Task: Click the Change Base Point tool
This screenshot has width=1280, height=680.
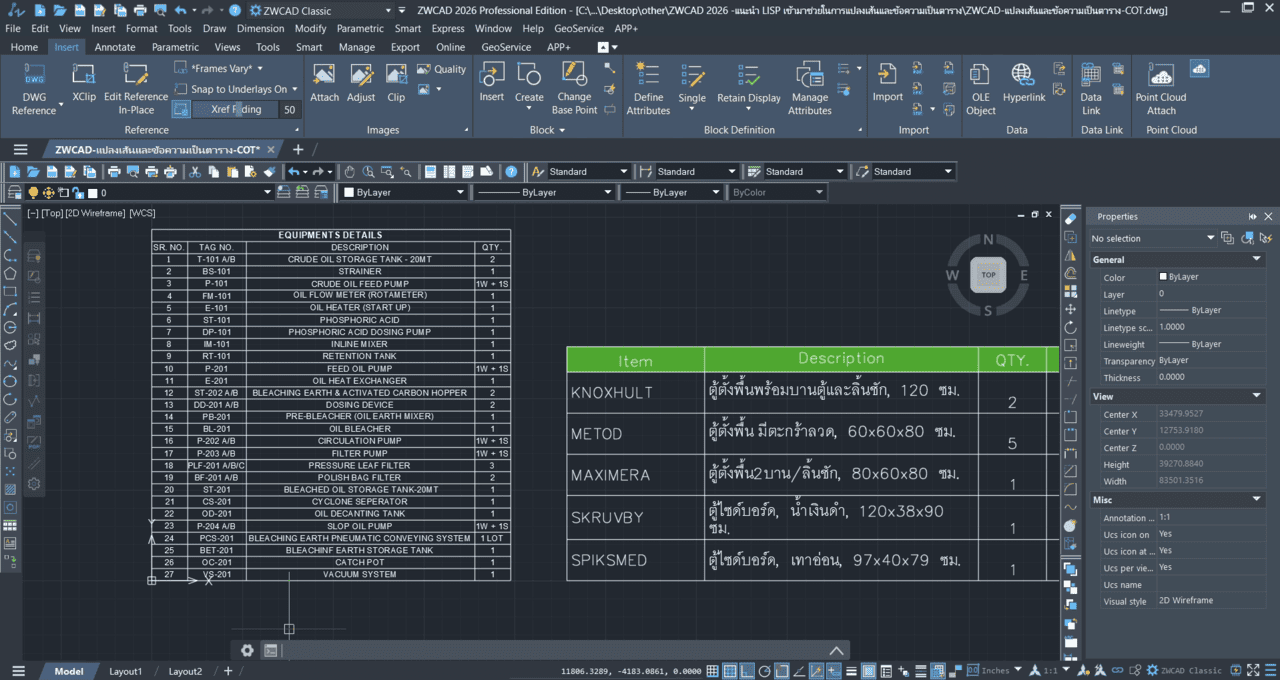Action: [x=574, y=76]
